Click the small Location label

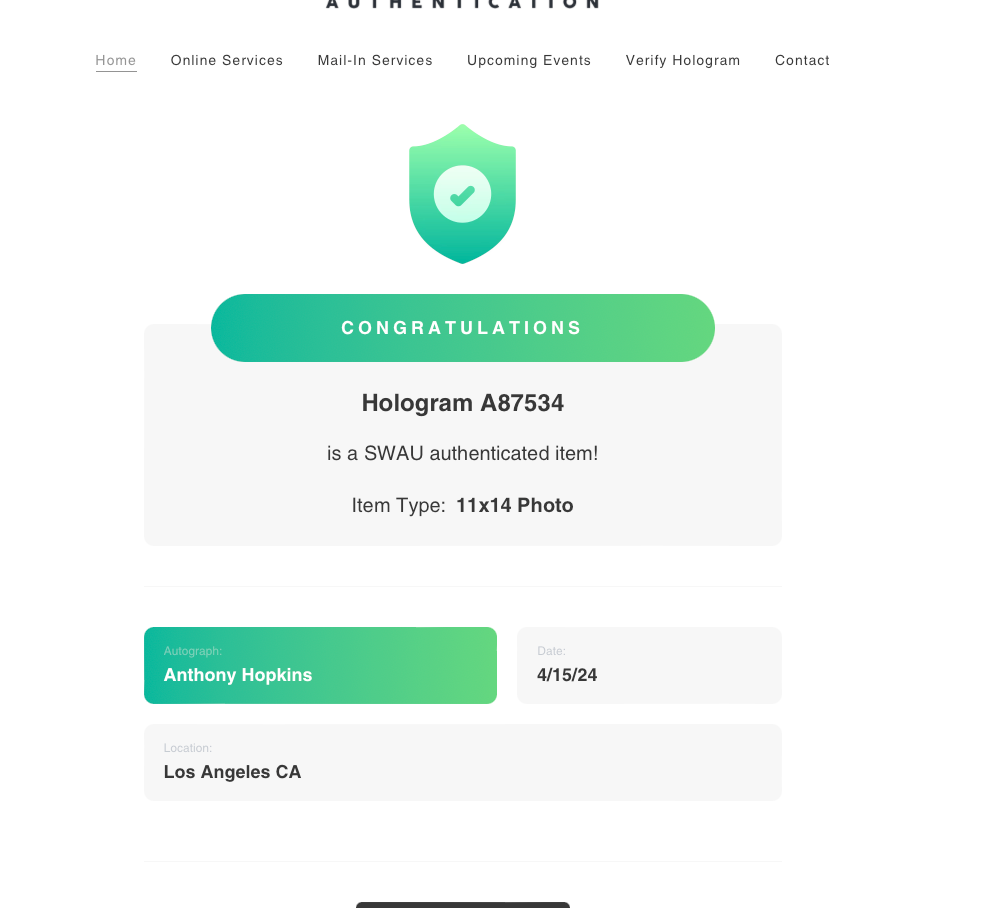click(x=188, y=748)
